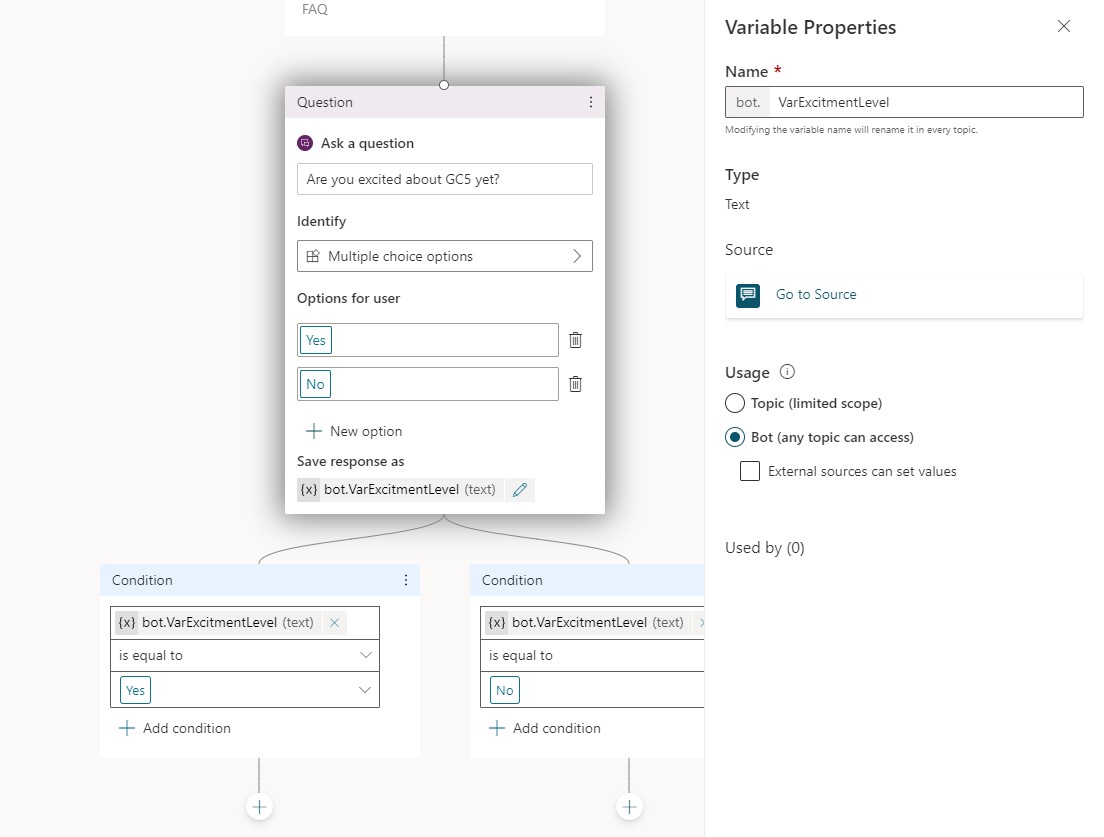This screenshot has width=1104, height=837.
Task: Click the 'Used by (0)' text
Action: pos(765,548)
